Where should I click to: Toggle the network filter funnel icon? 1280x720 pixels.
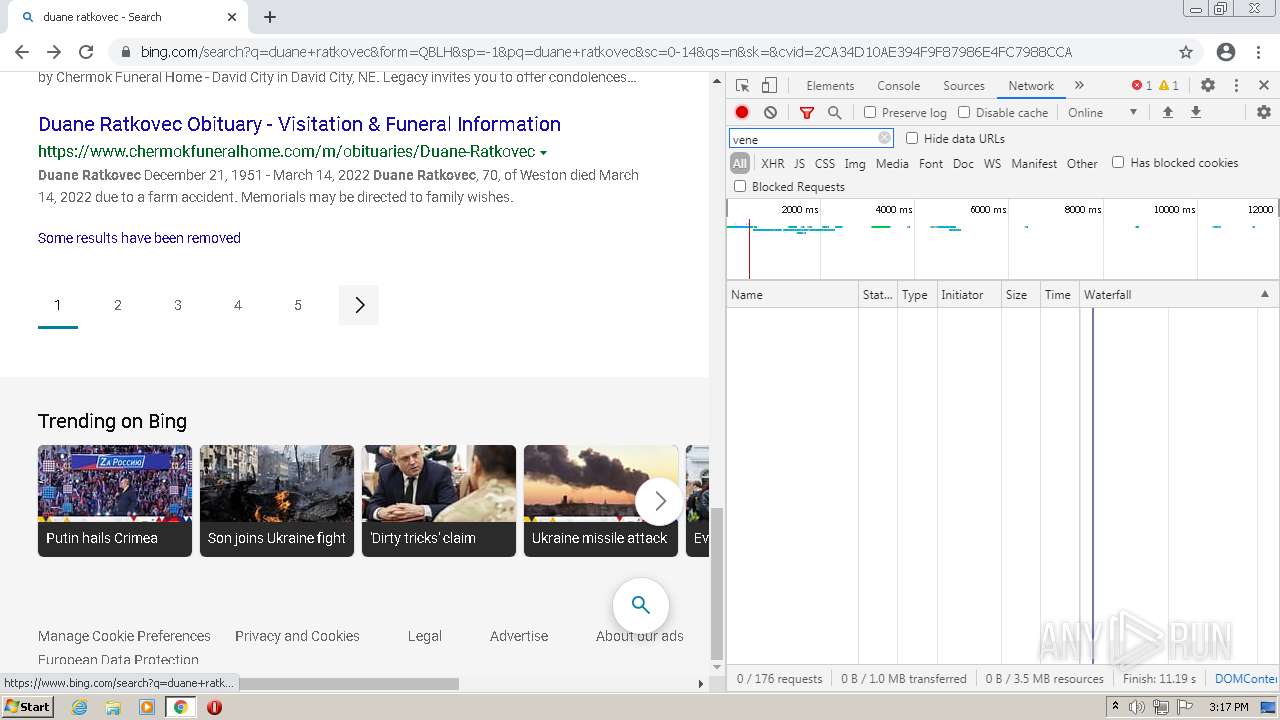[x=807, y=113]
